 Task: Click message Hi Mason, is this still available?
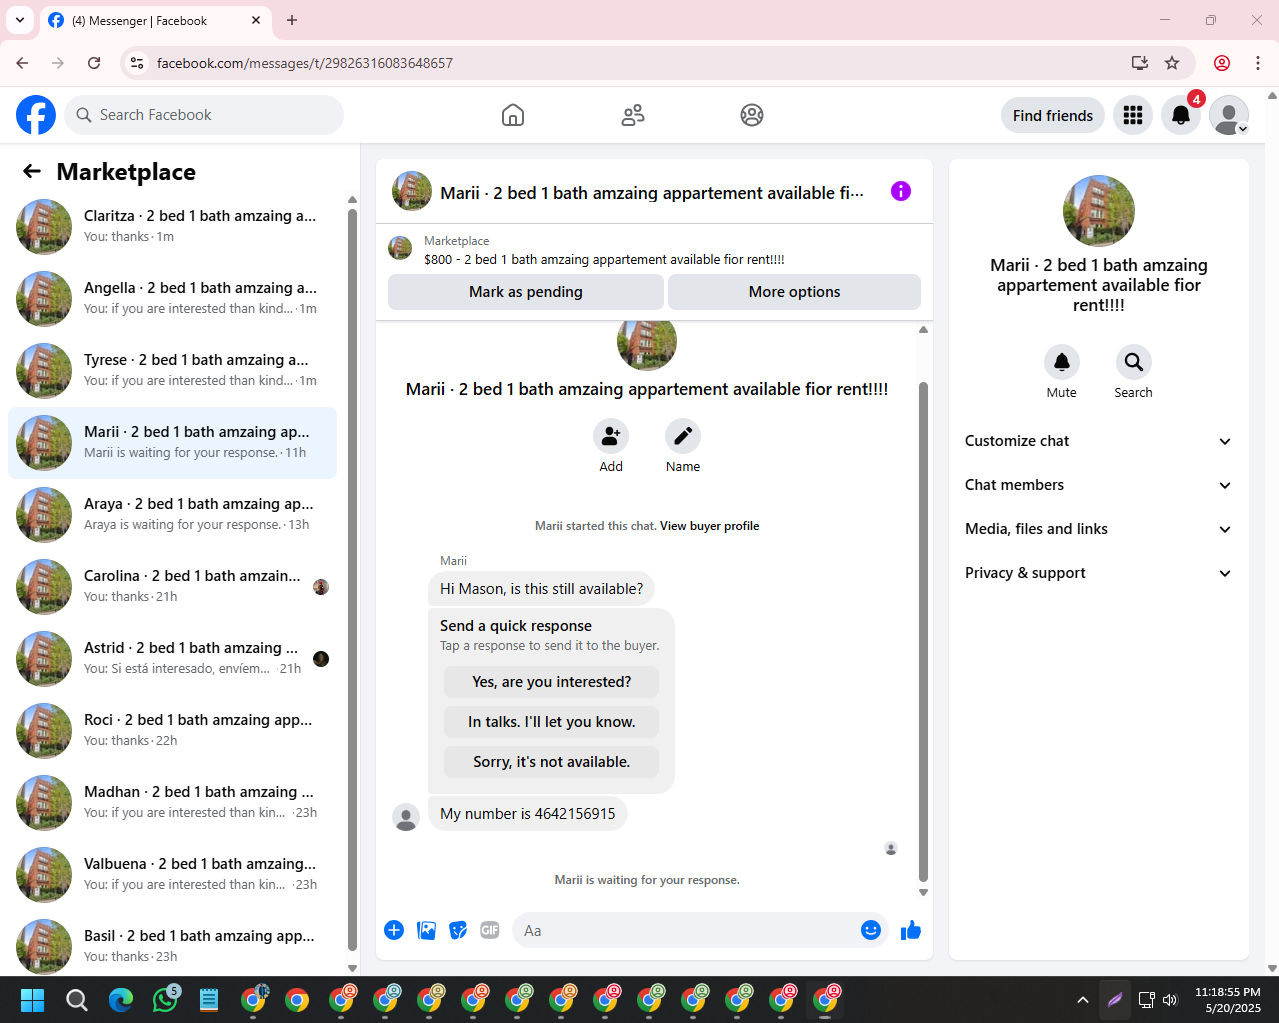541,589
